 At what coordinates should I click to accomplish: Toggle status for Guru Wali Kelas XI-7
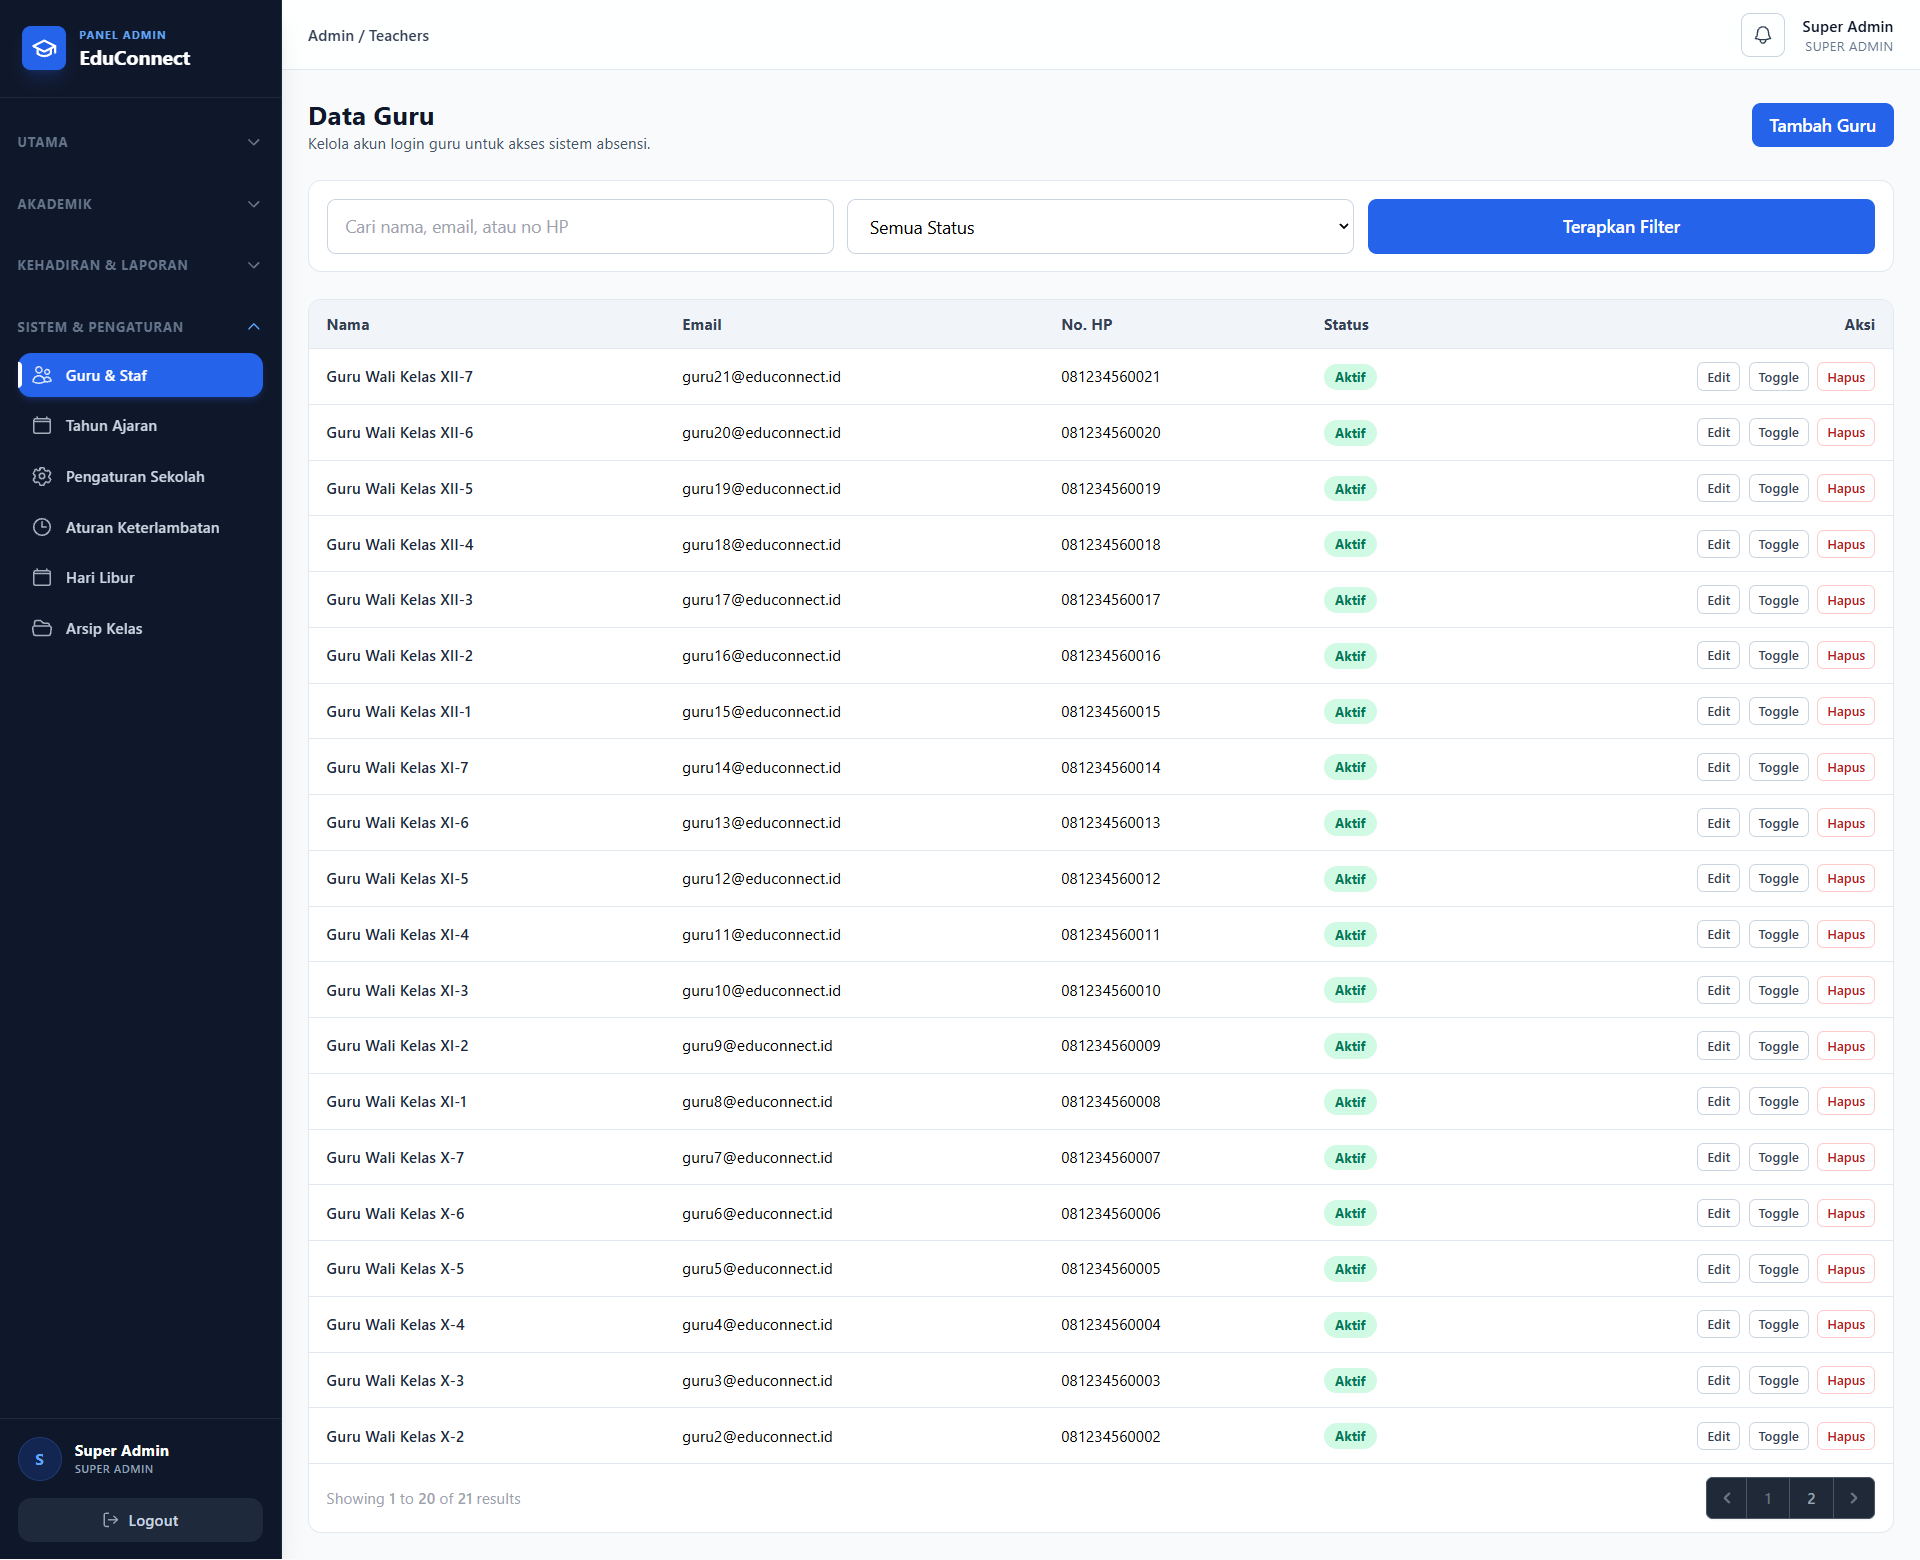(x=1778, y=767)
